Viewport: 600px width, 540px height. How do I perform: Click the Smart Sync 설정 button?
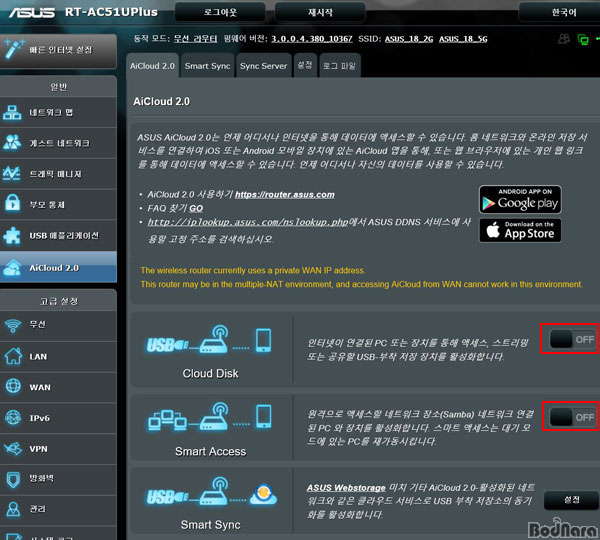tap(571, 500)
